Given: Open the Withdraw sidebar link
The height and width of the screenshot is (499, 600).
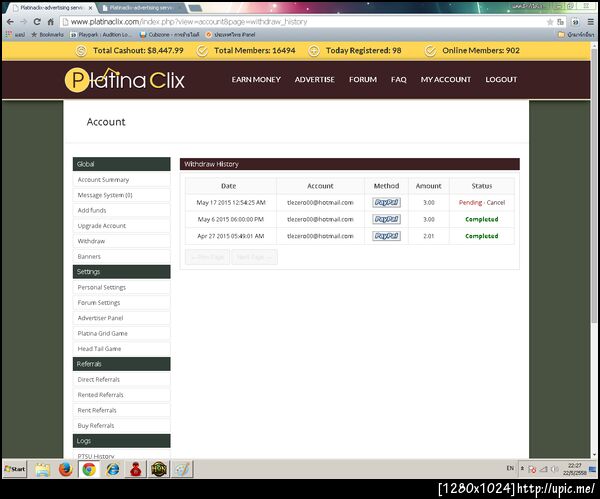Looking at the screenshot, I should (x=121, y=241).
